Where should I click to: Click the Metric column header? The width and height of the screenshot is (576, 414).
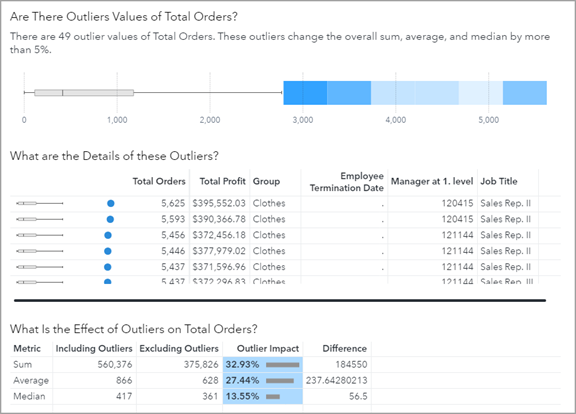click(x=27, y=348)
